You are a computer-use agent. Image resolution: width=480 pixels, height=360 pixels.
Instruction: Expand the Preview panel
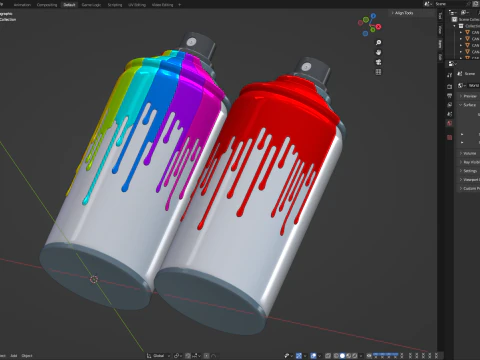pos(469,96)
